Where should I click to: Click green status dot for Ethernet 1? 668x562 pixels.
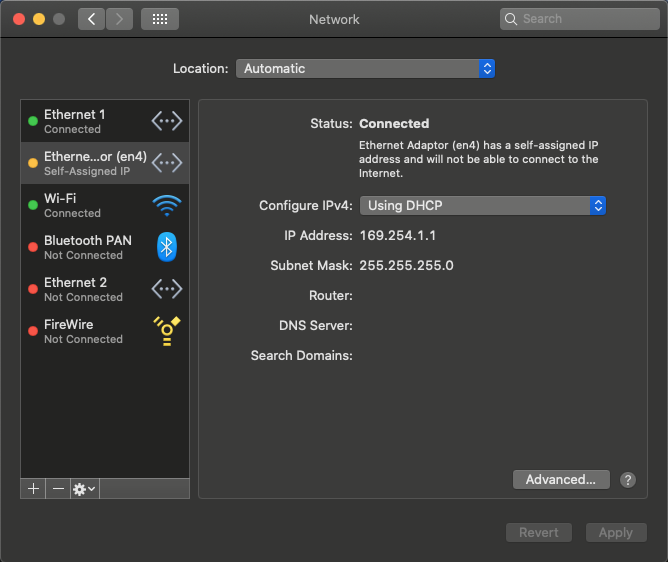click(33, 121)
